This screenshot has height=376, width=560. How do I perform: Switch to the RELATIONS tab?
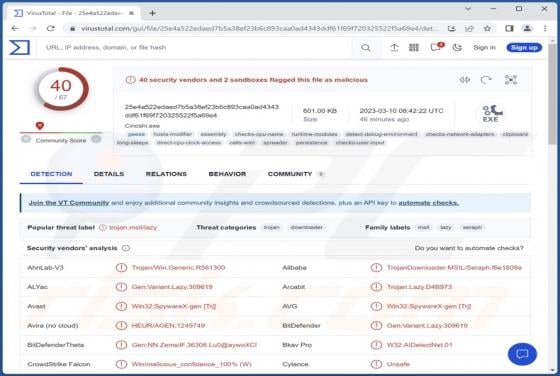(x=166, y=174)
